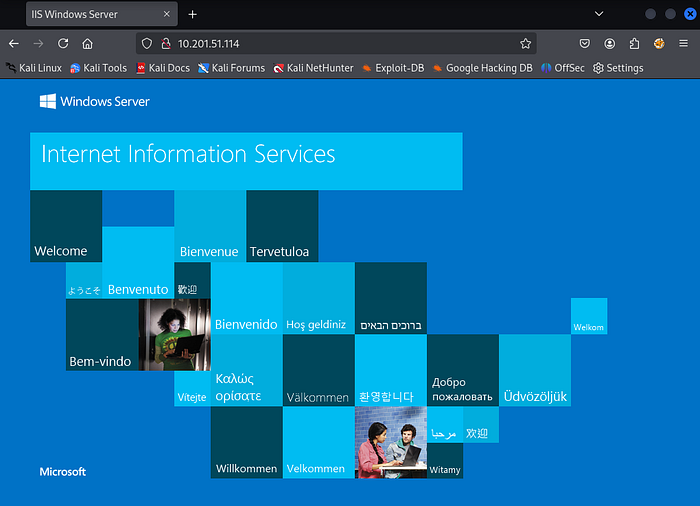Viewport: 700px width, 506px height.
Task: Click the Arabic مرحبا tile
Action: pos(445,425)
